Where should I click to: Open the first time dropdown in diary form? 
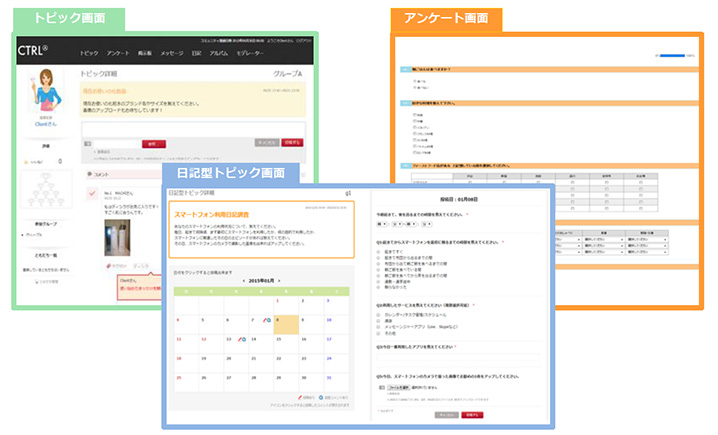(383, 225)
